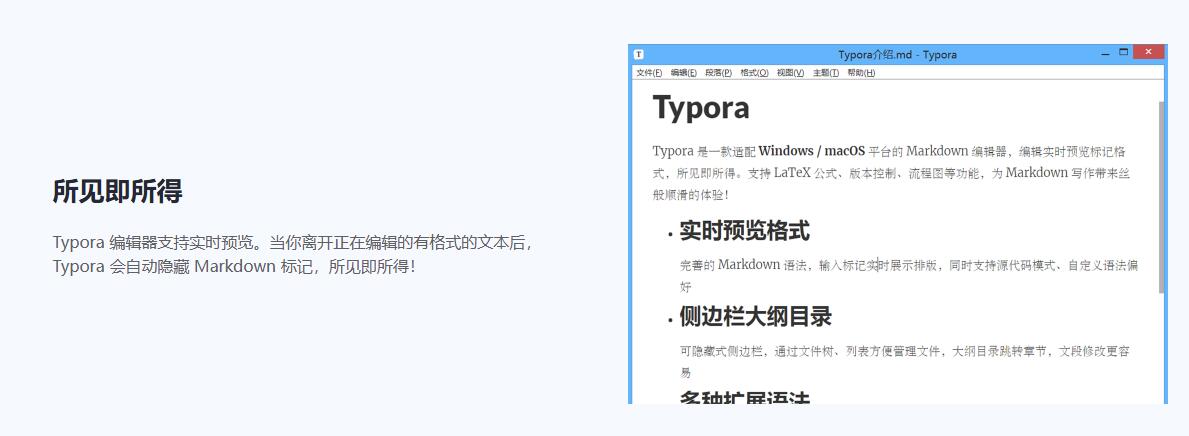The width and height of the screenshot is (1189, 436).
Task: Open the 帮助(H) menu
Action: 861,73
